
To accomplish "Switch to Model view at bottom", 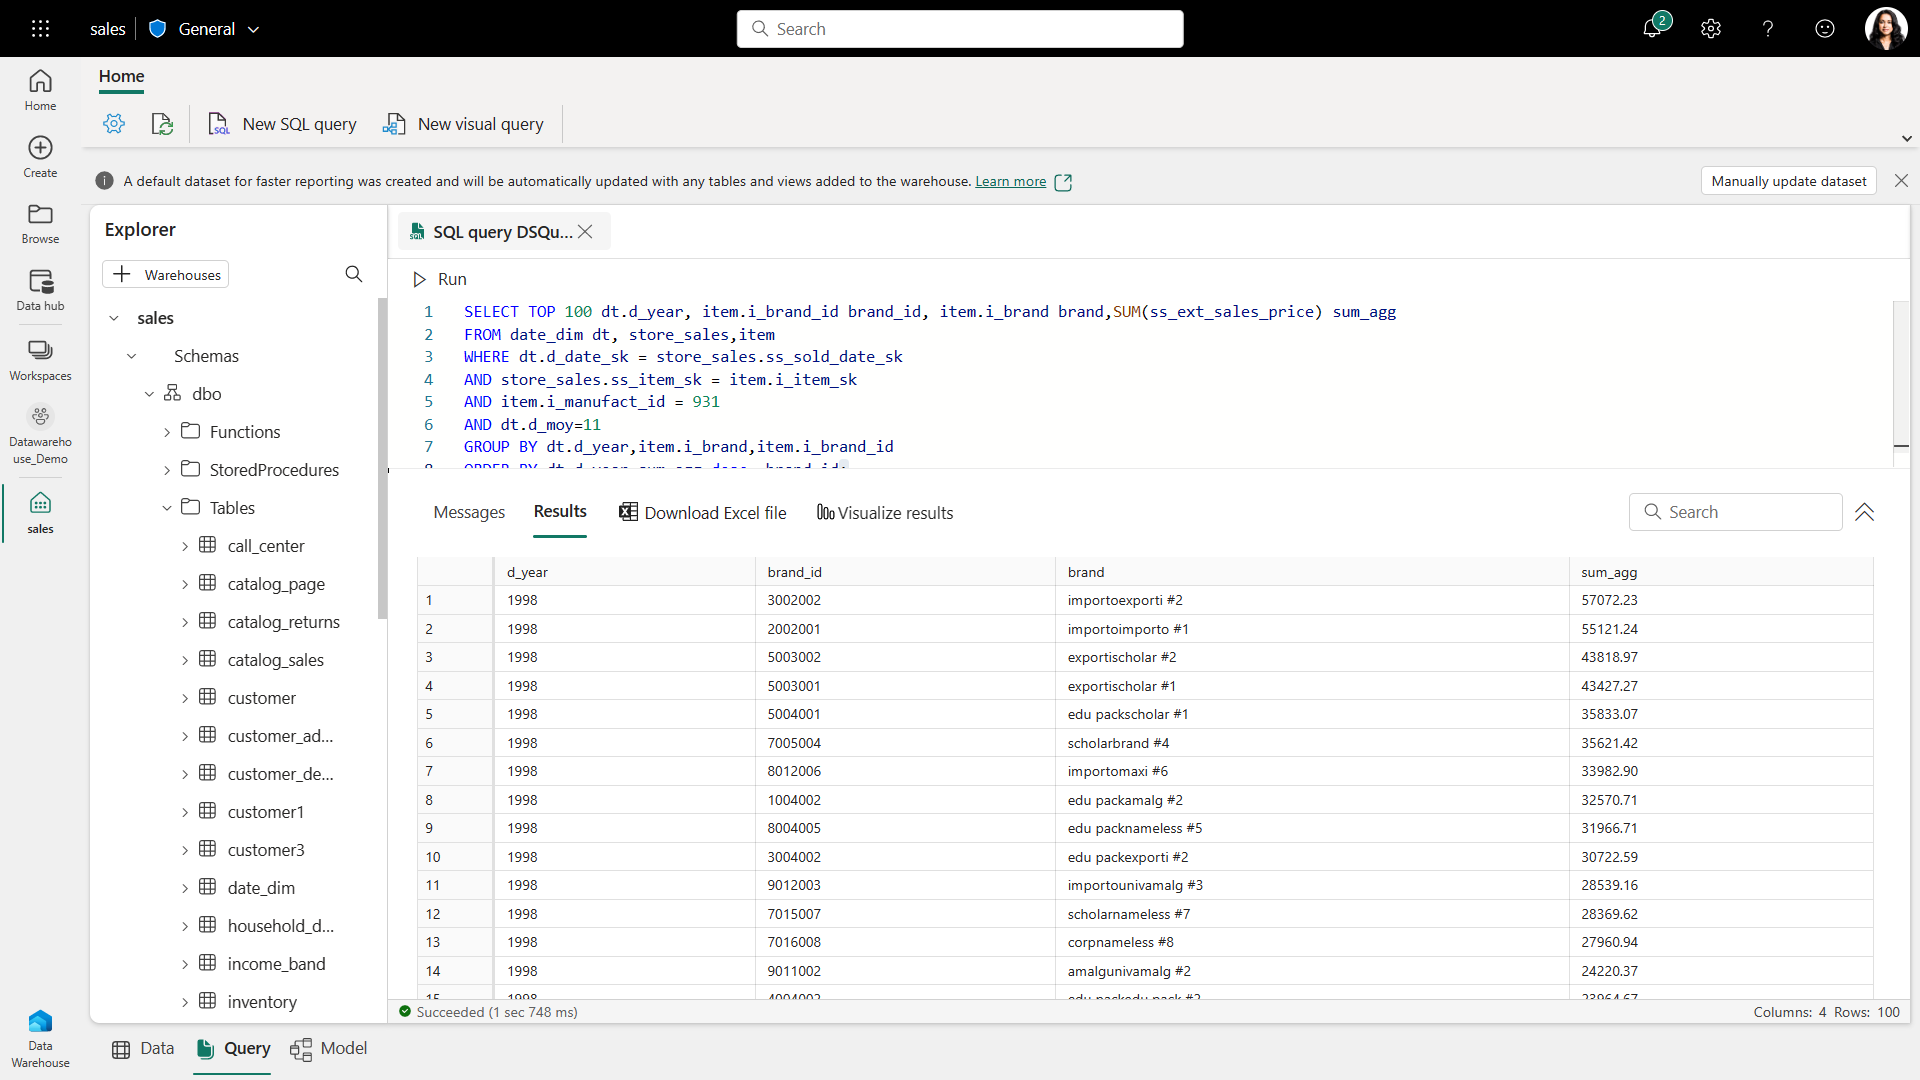I will tap(329, 1049).
